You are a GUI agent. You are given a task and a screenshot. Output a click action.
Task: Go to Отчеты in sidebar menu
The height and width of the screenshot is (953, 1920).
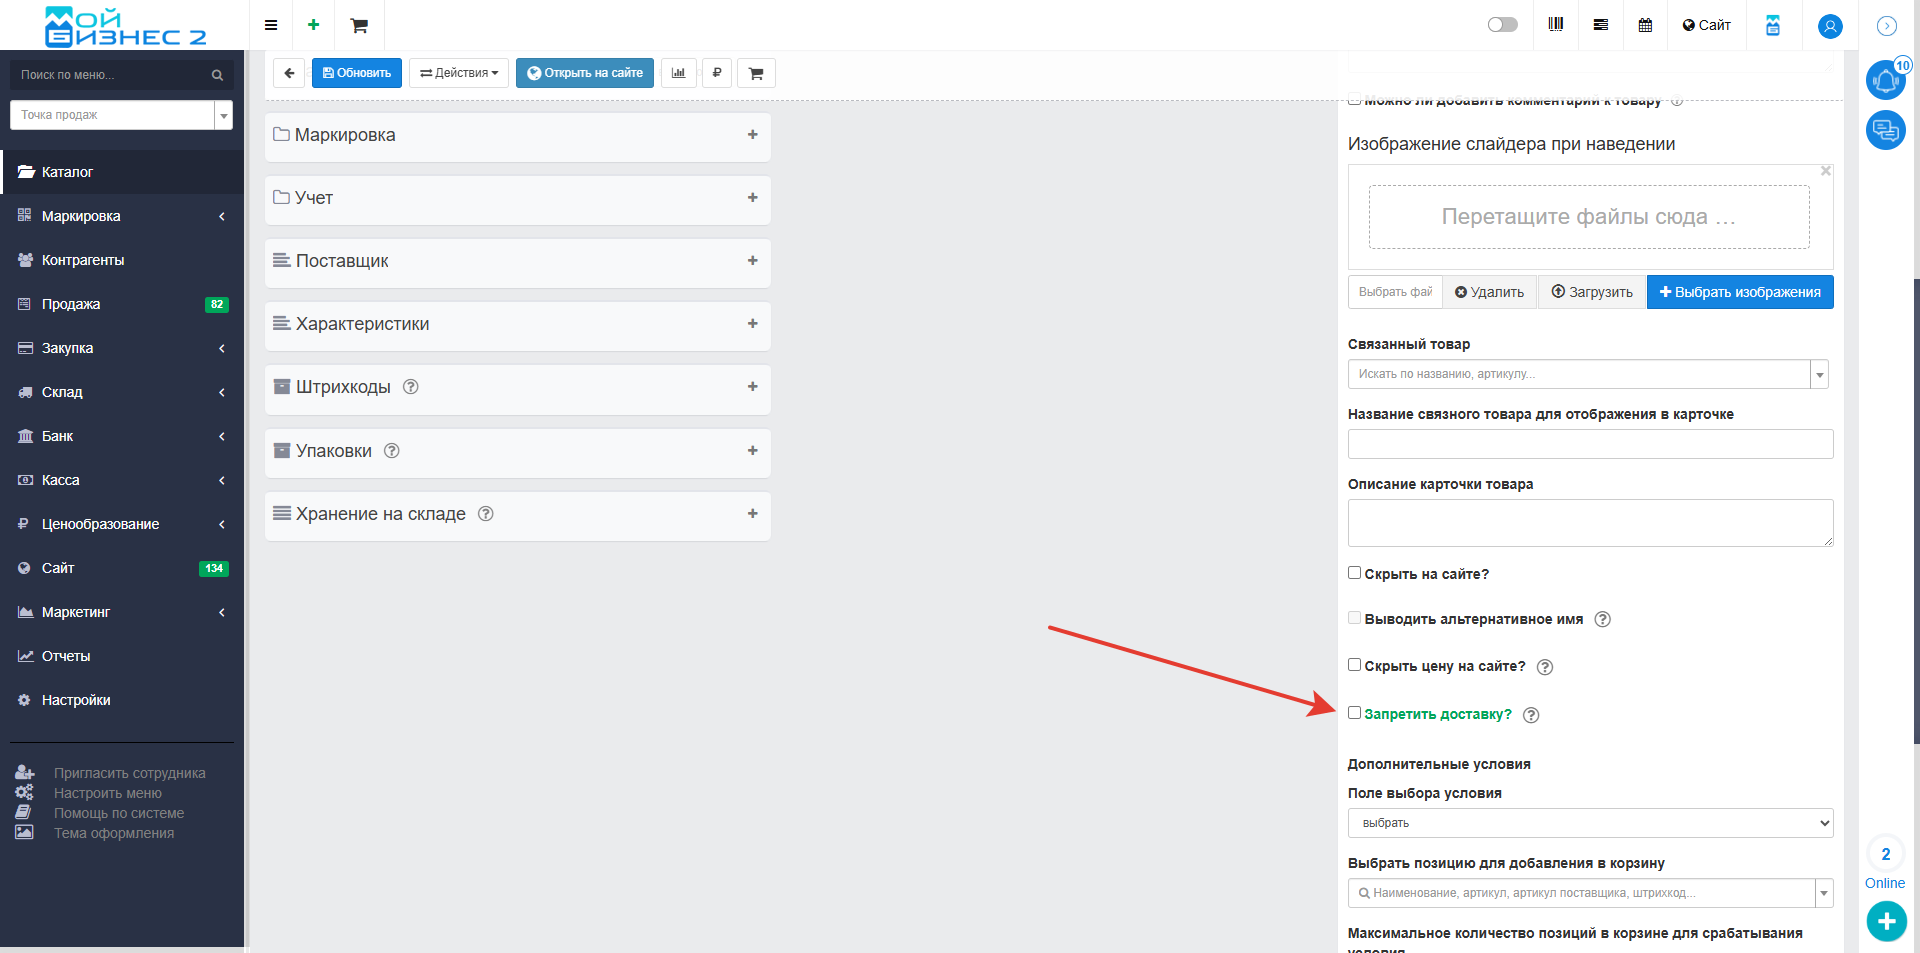(66, 656)
